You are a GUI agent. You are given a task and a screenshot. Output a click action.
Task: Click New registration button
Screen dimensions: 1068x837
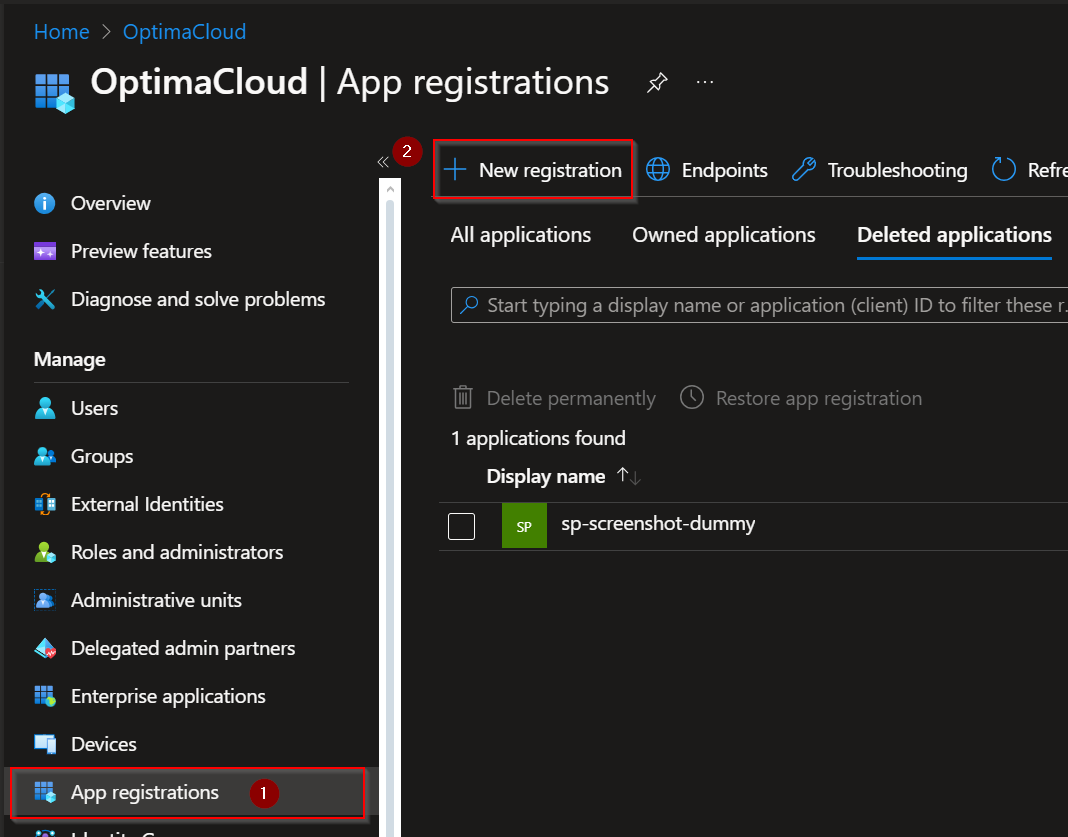[x=533, y=170]
